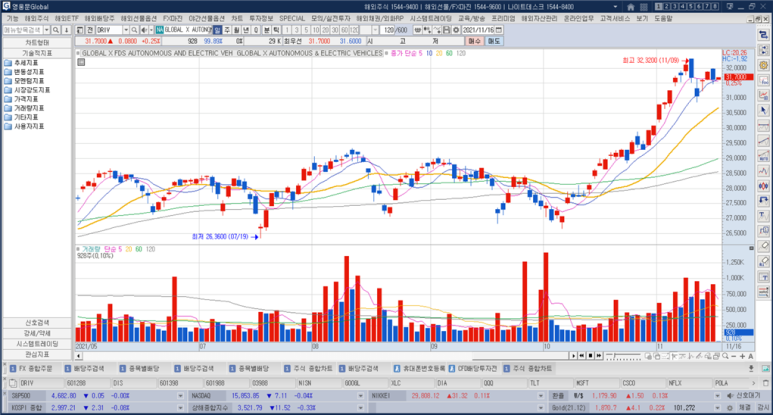Screen dimensions: 773x415
Task: Expand the 추세지표 folder in indicator tree
Action: click(26, 63)
